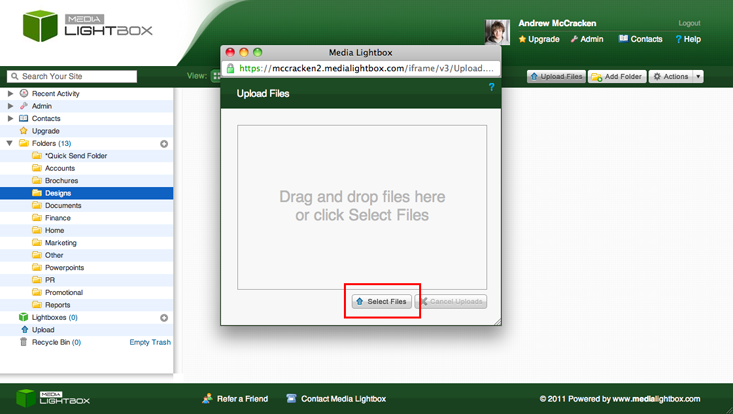Expand the Recent Activity tree node
733x414 pixels.
coord(11,94)
